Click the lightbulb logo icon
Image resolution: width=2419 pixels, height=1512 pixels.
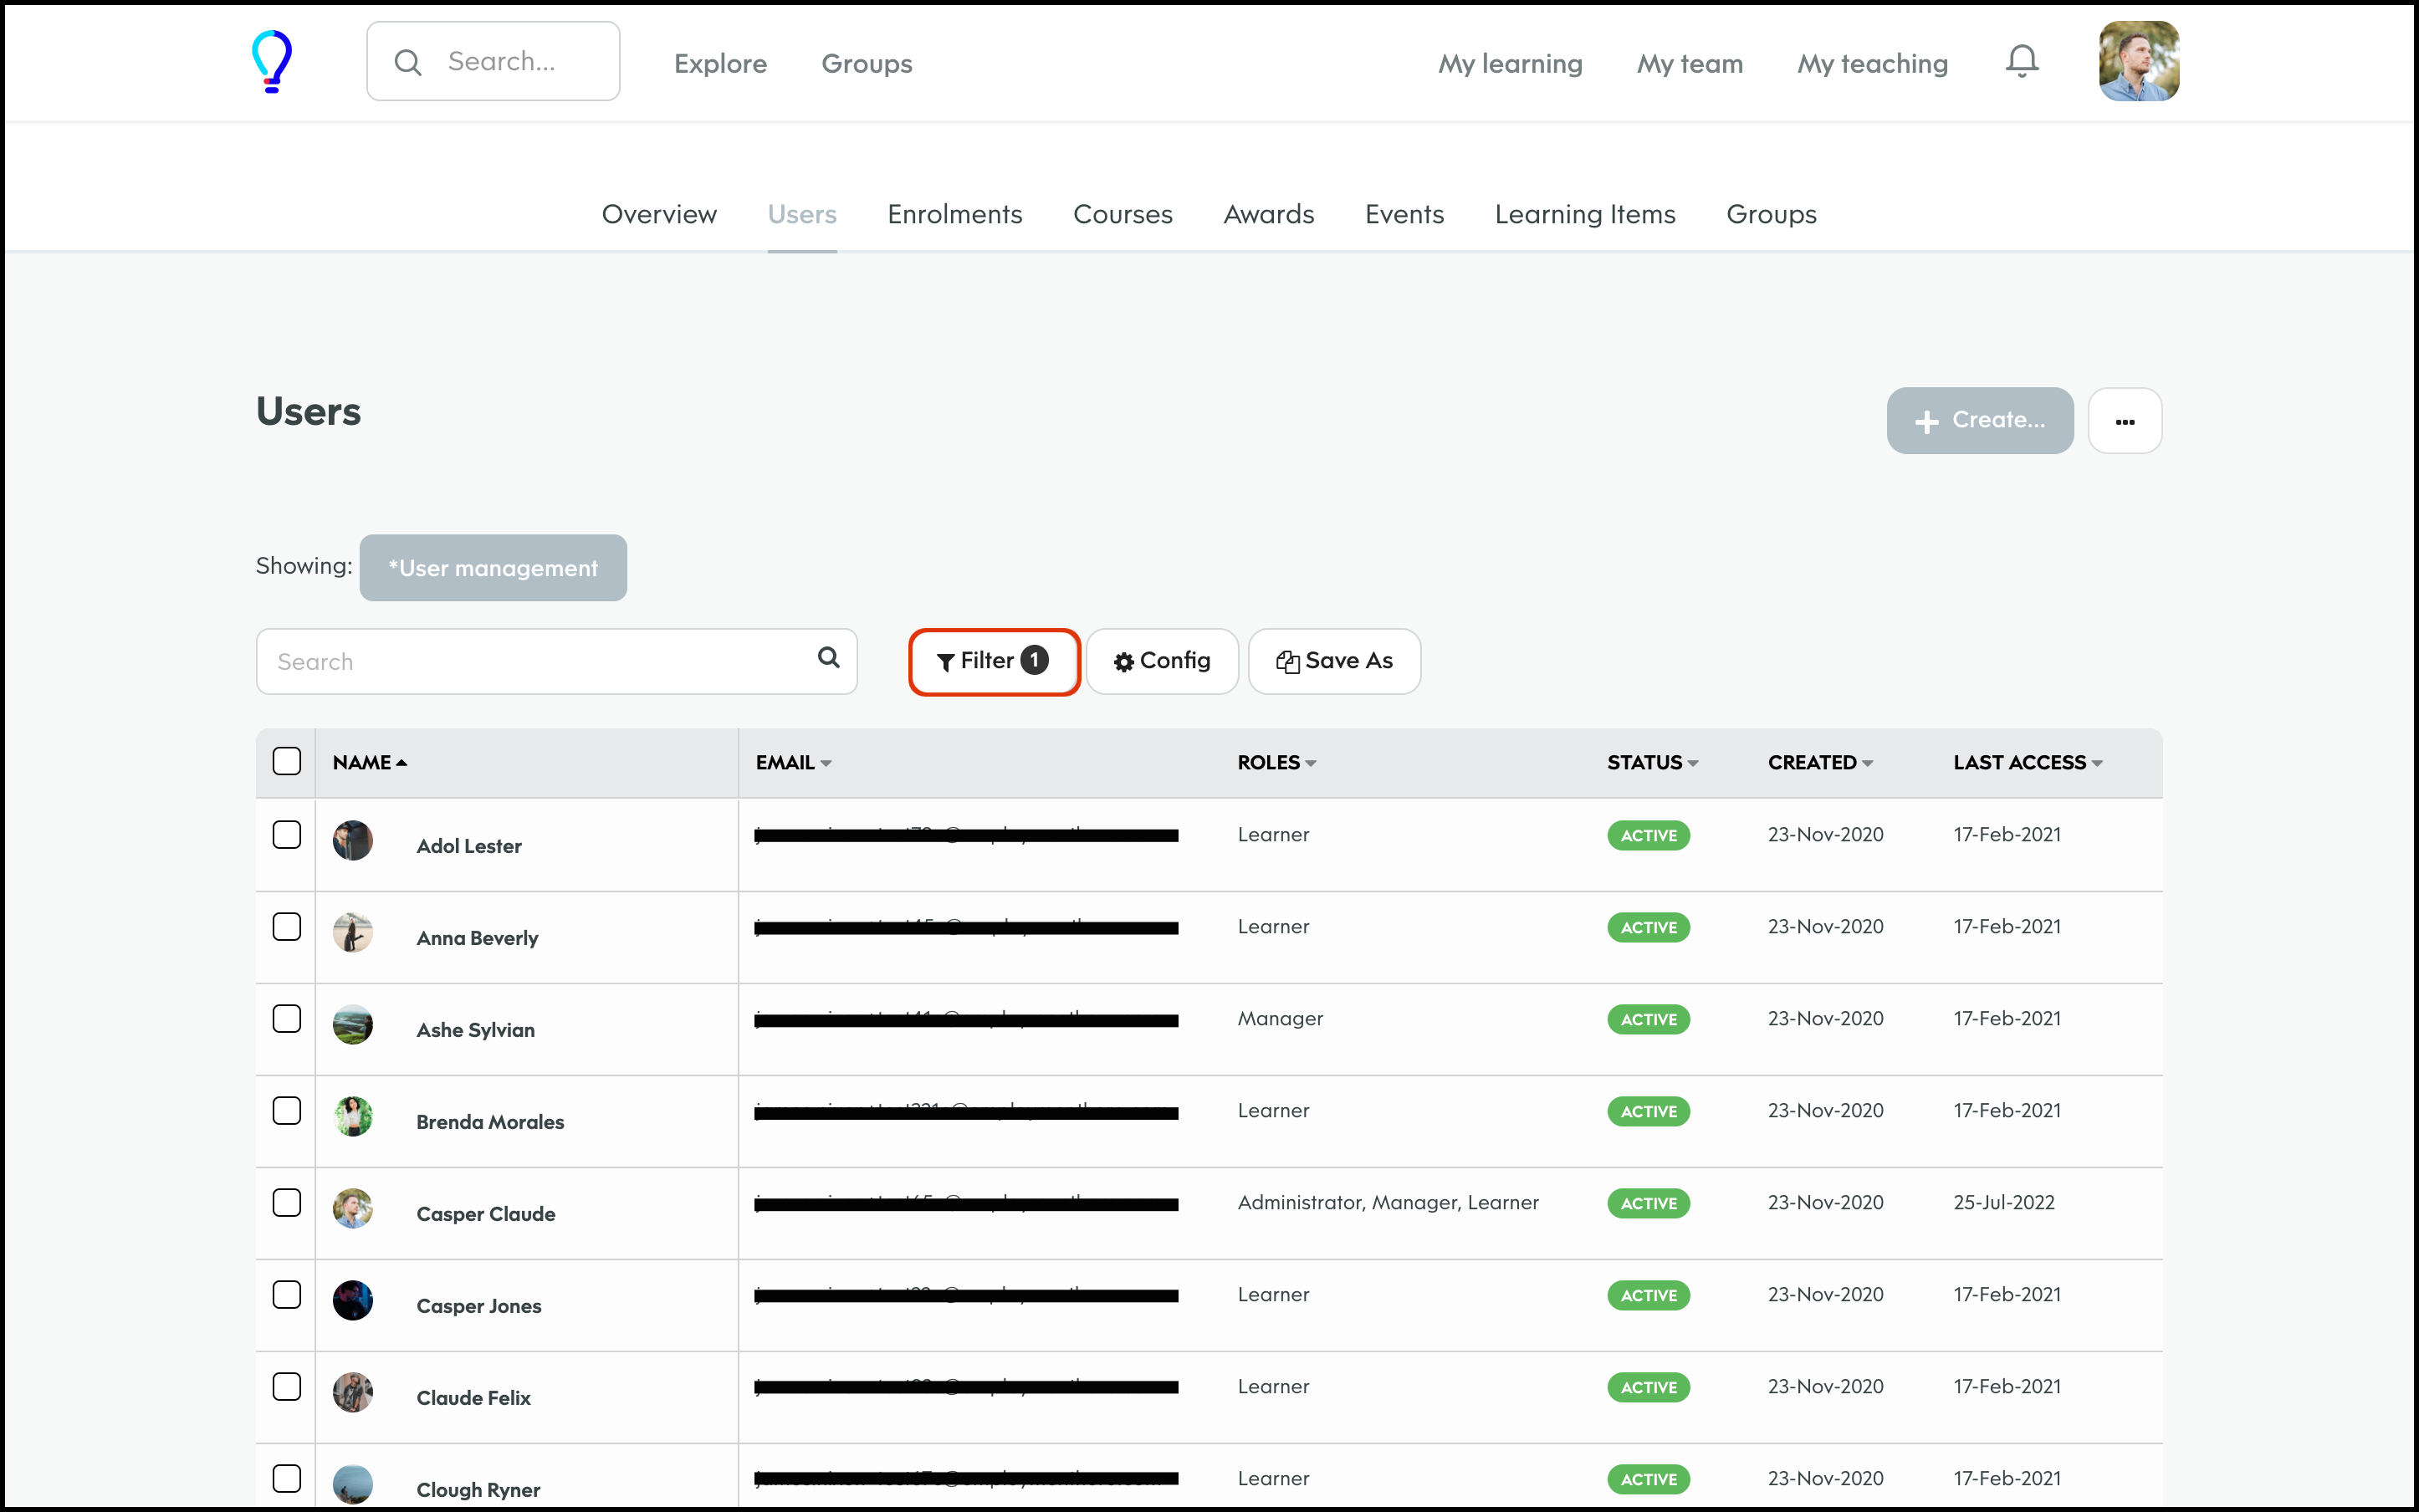(x=272, y=61)
